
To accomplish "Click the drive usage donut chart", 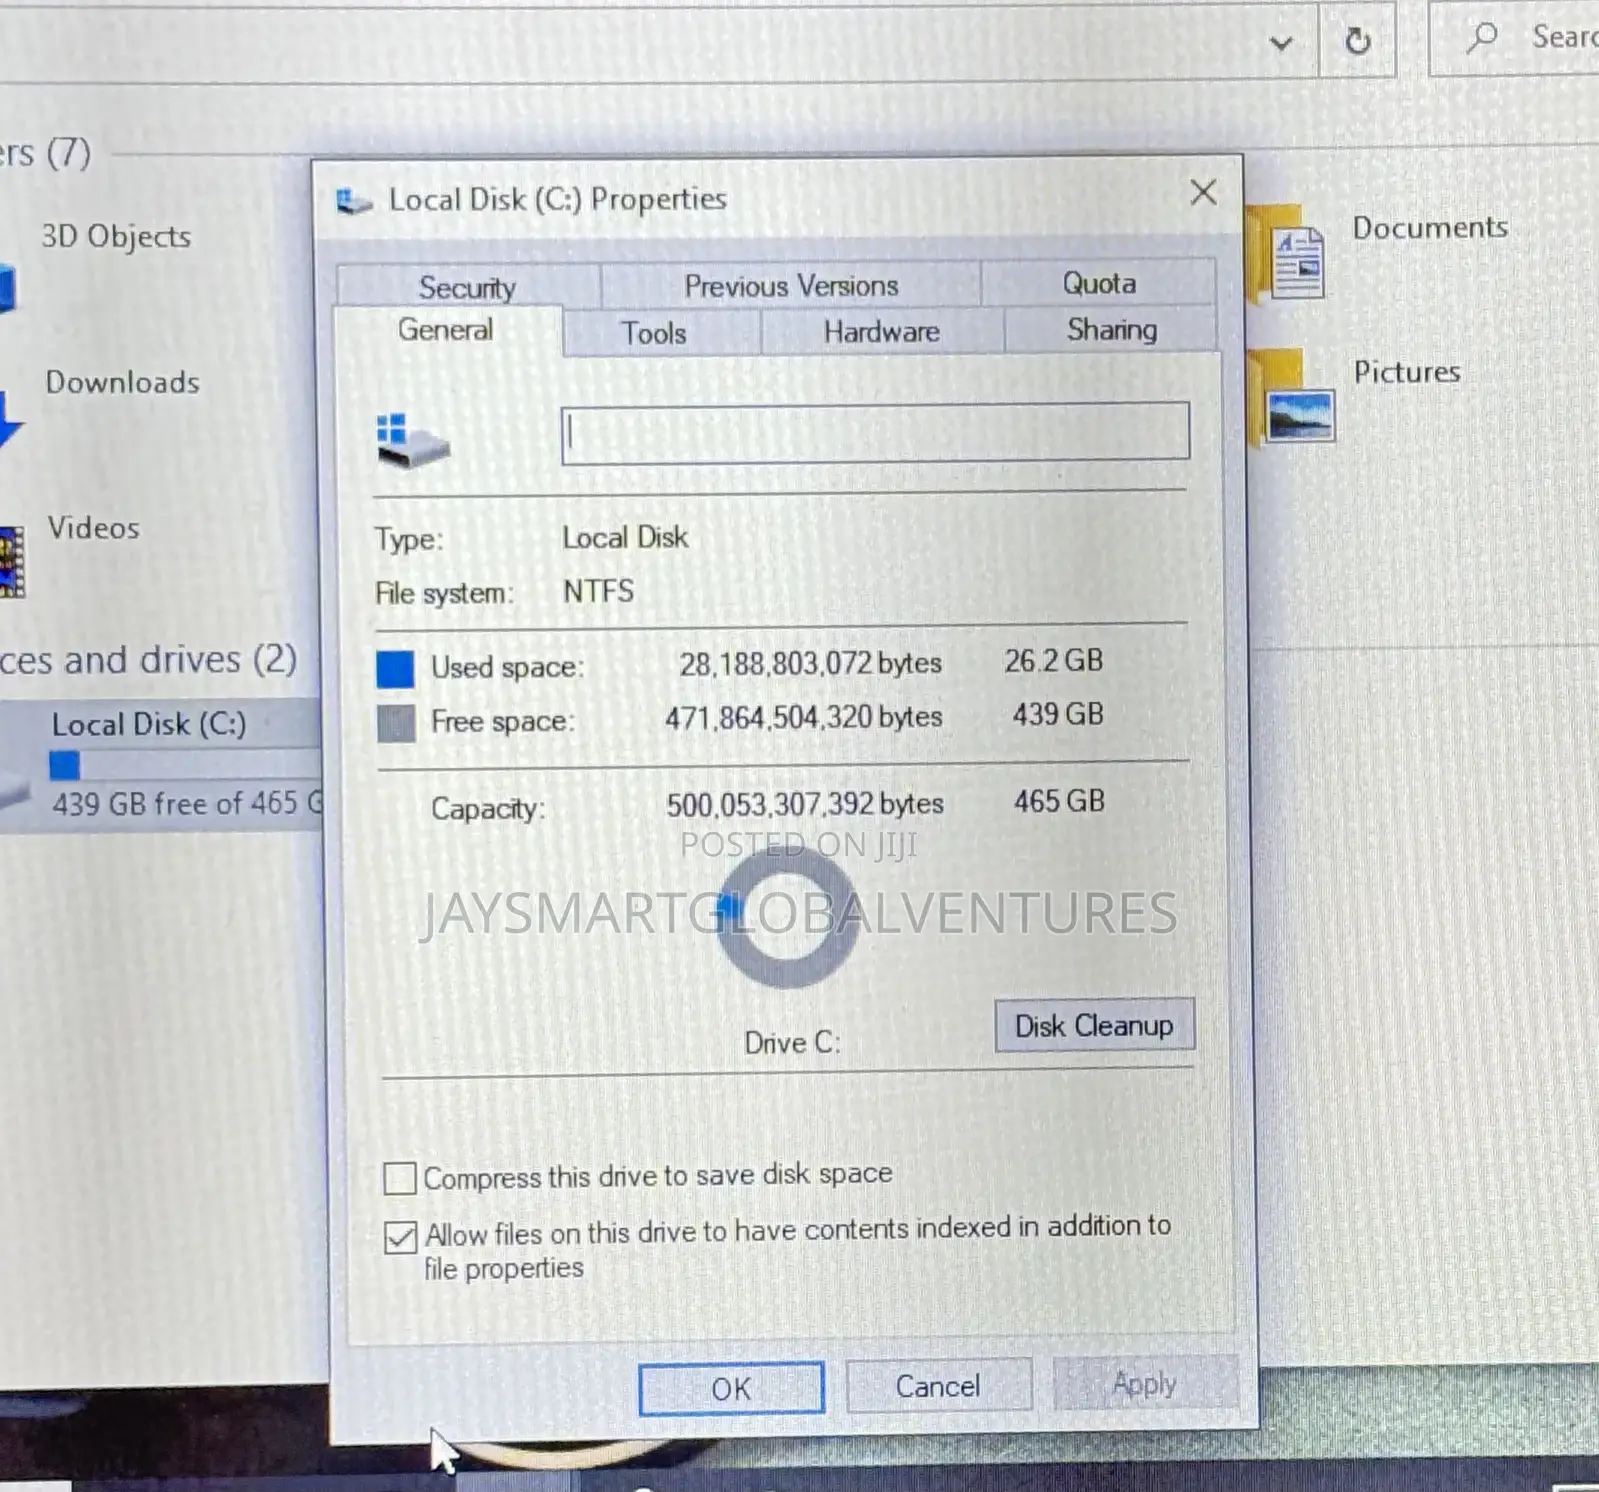I will tap(787, 920).
